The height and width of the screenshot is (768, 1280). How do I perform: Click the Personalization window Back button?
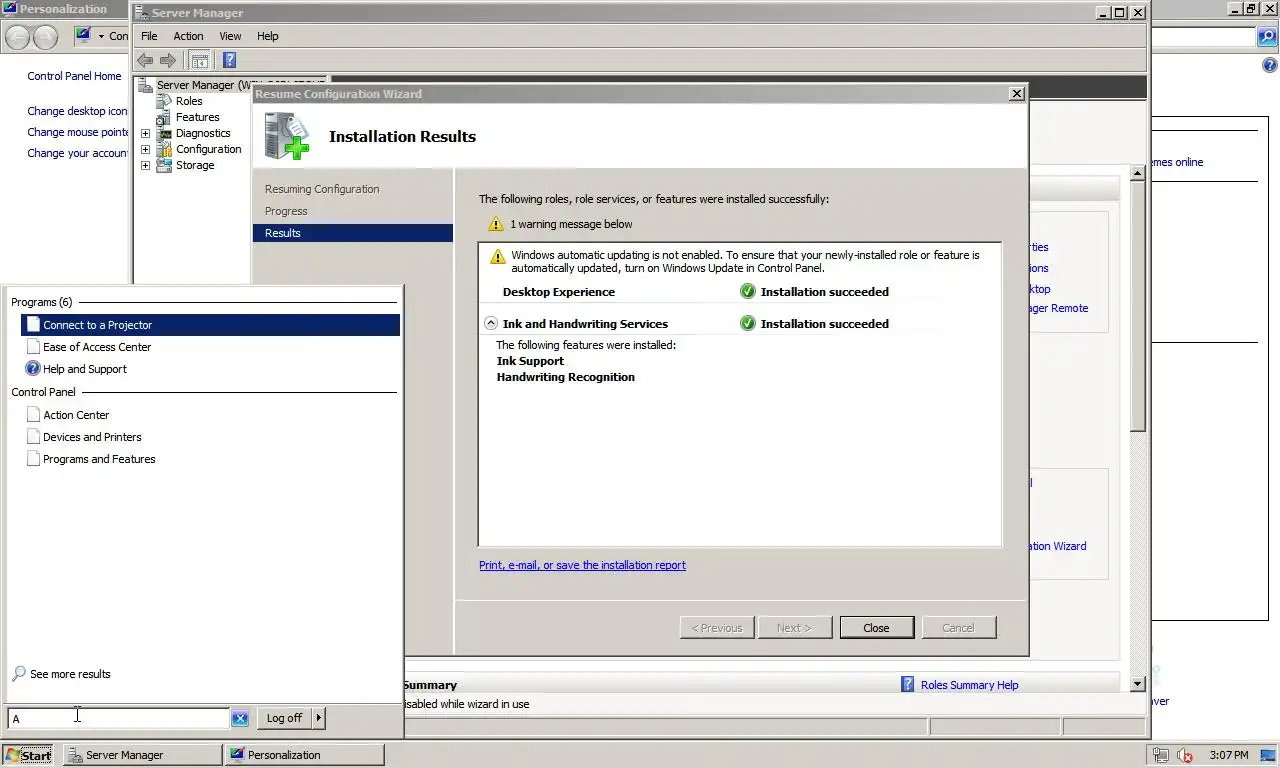pos(17,37)
